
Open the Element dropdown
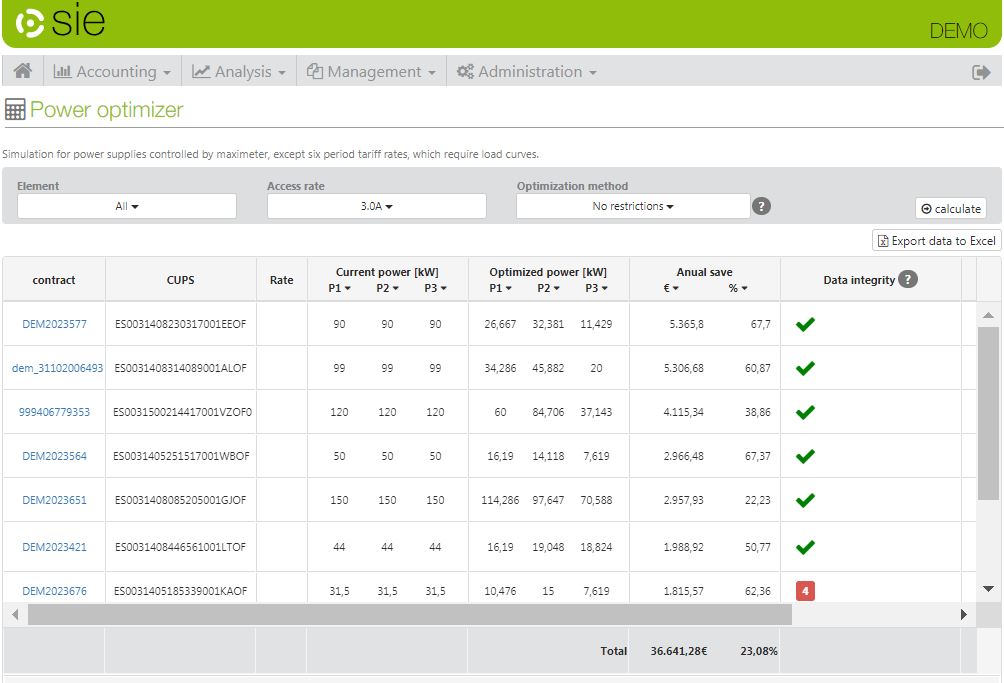click(x=127, y=206)
